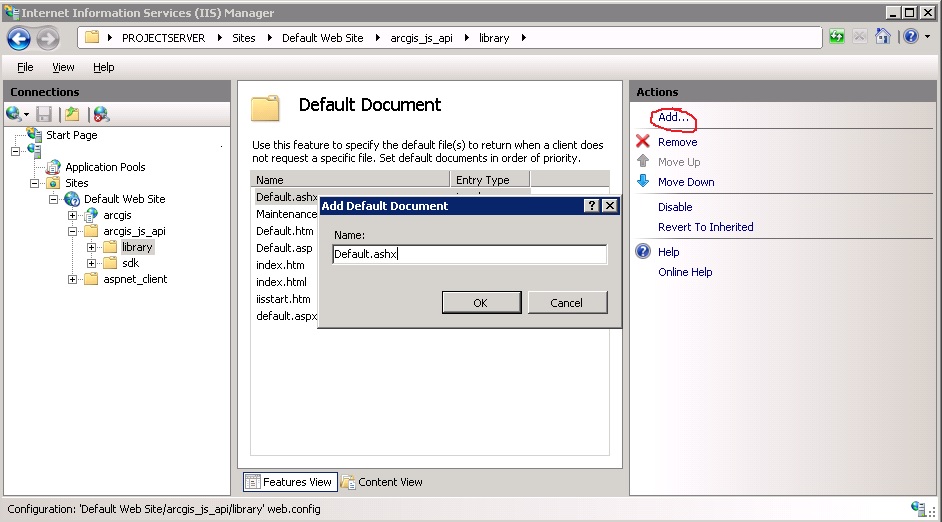Click Cancel in Add Default Document dialog
Viewport: 942px width, 522px height.
click(x=567, y=303)
